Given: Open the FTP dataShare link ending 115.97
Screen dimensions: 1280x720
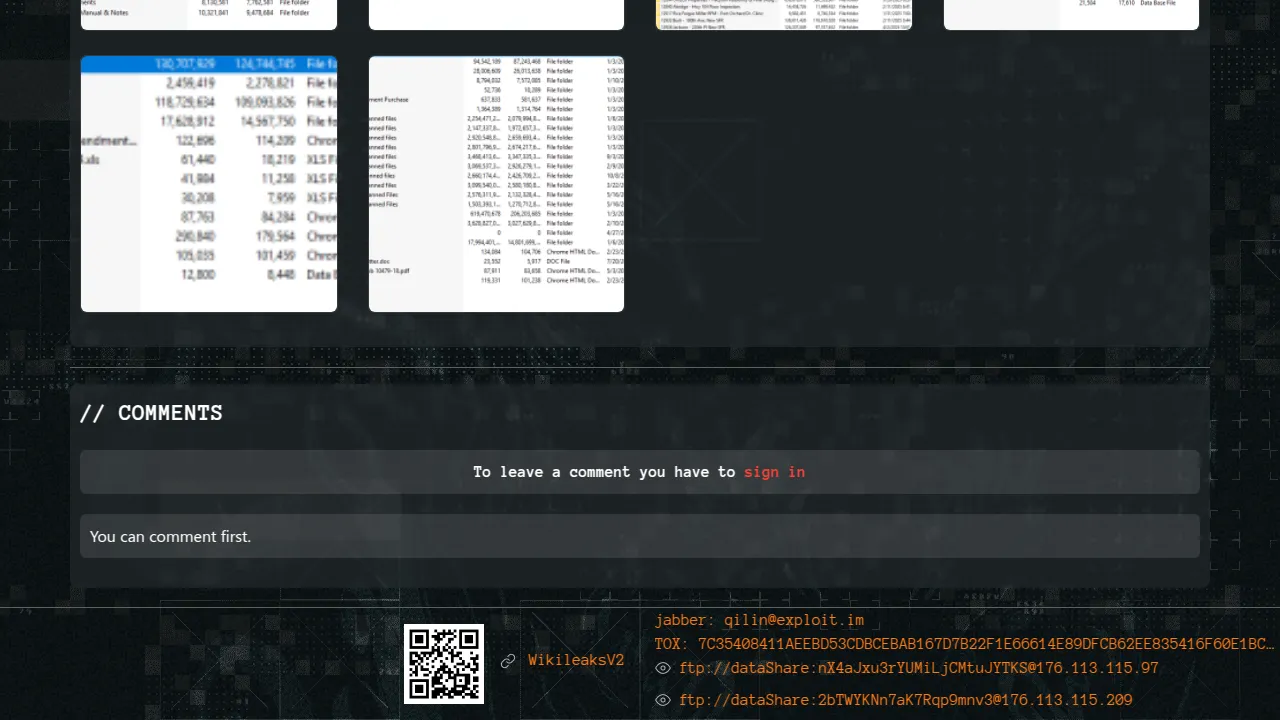Looking at the screenshot, I should click(x=918, y=669).
